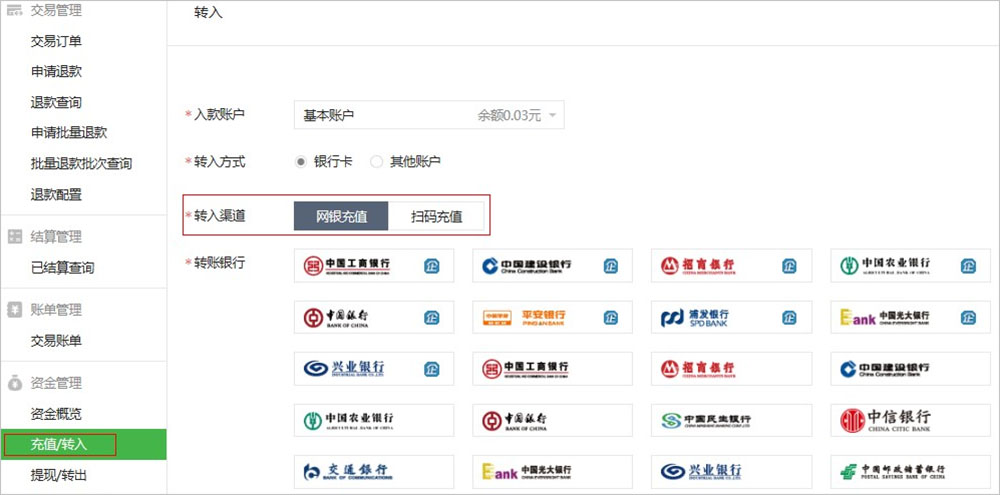
Task: Click the 转入方式 field label
Action: (219, 161)
